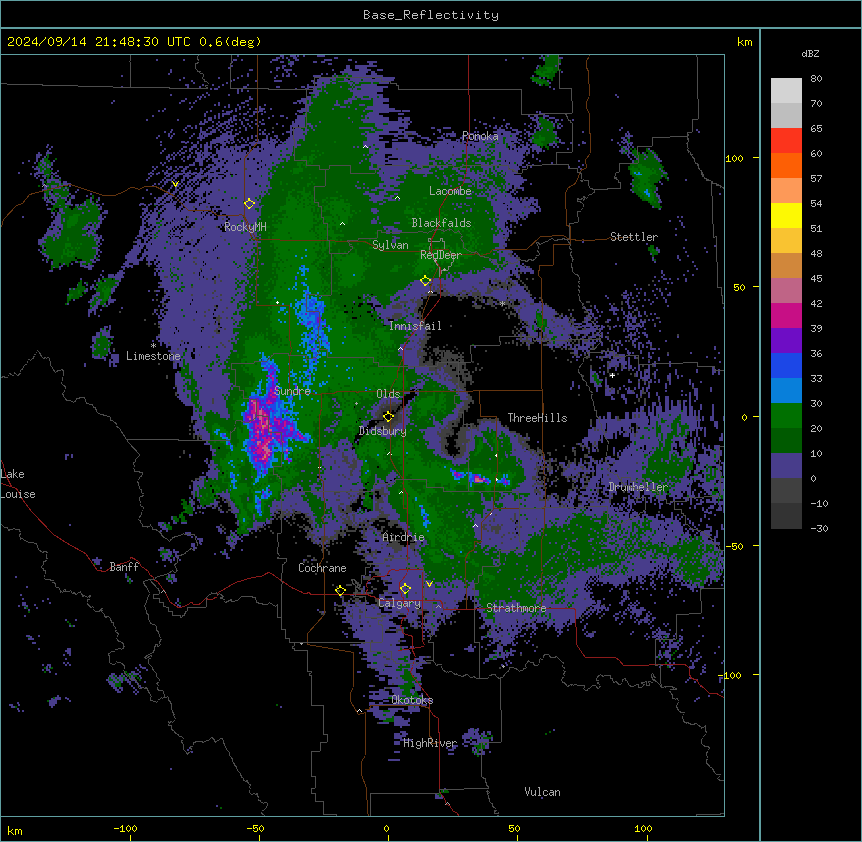Select the -50 tick label on right axis
The height and width of the screenshot is (842, 862).
(x=734, y=546)
